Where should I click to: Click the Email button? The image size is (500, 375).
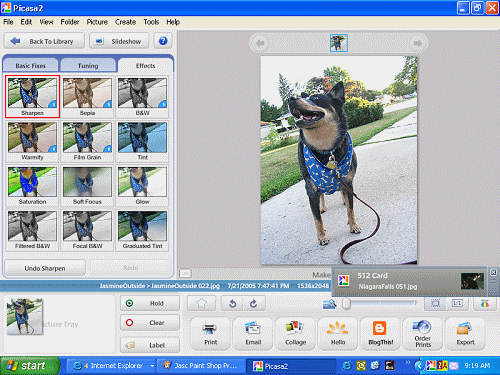click(x=253, y=334)
